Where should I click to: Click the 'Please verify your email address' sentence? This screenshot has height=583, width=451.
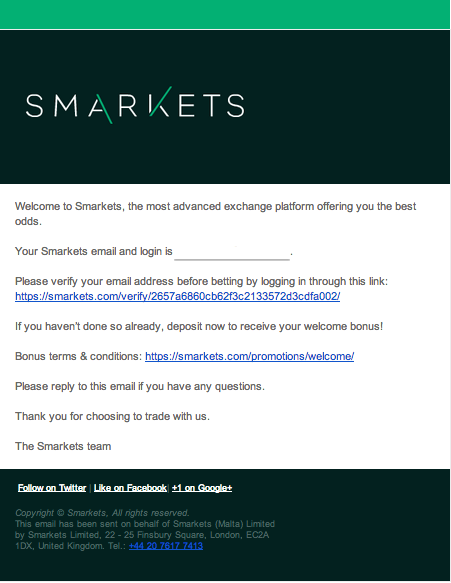[x=201, y=281]
